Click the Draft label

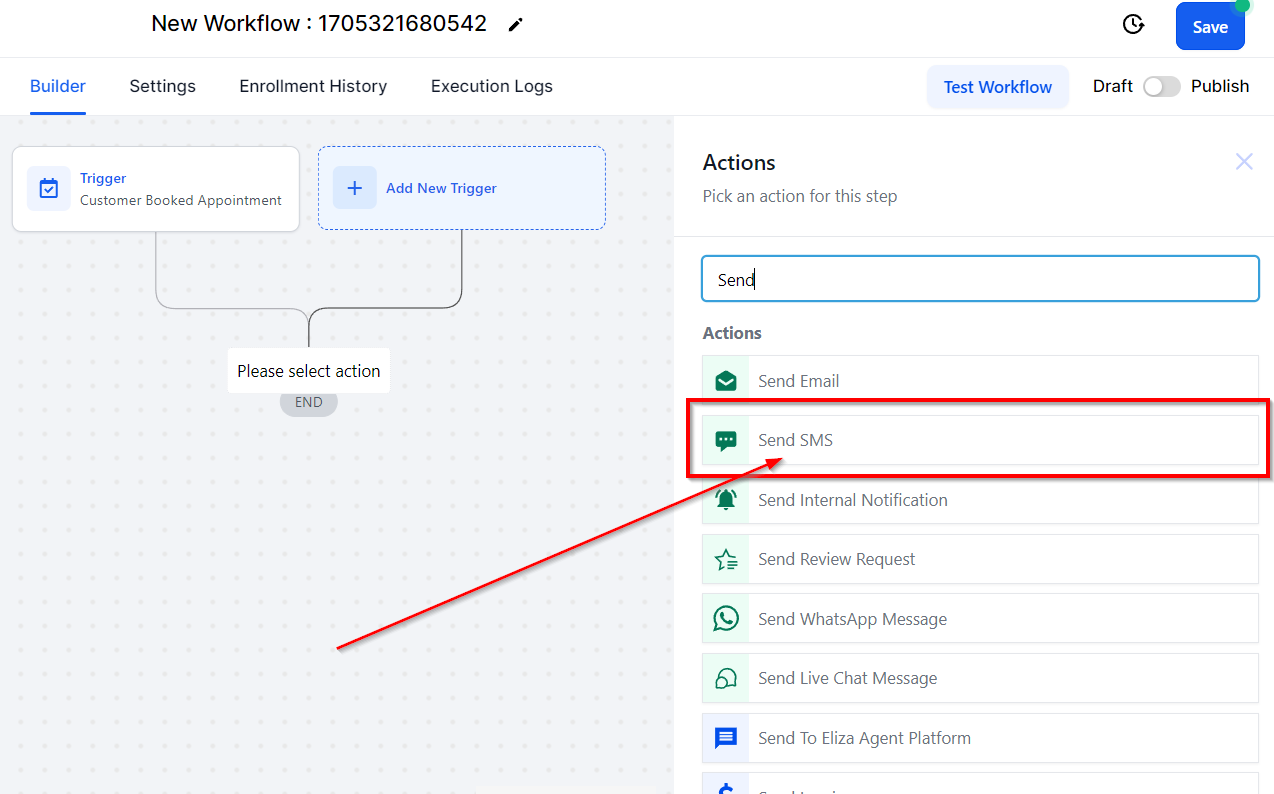point(1113,86)
